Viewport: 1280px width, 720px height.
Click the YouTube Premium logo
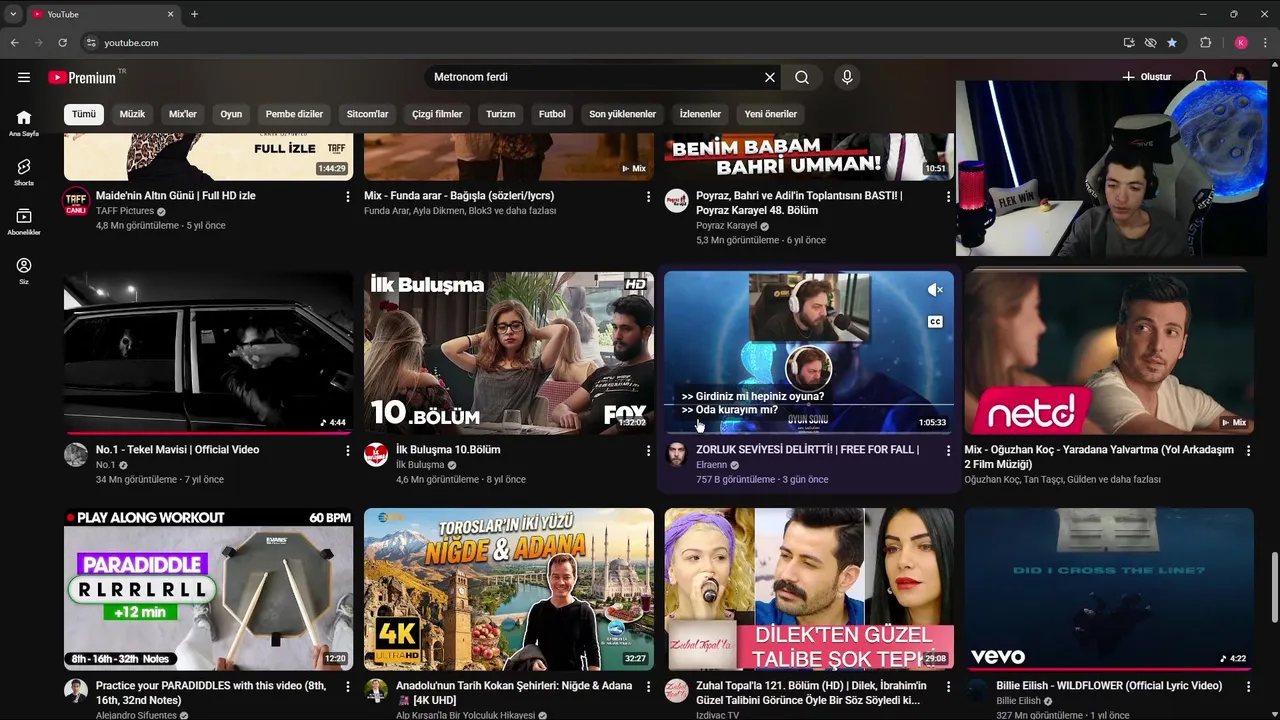pos(82,77)
